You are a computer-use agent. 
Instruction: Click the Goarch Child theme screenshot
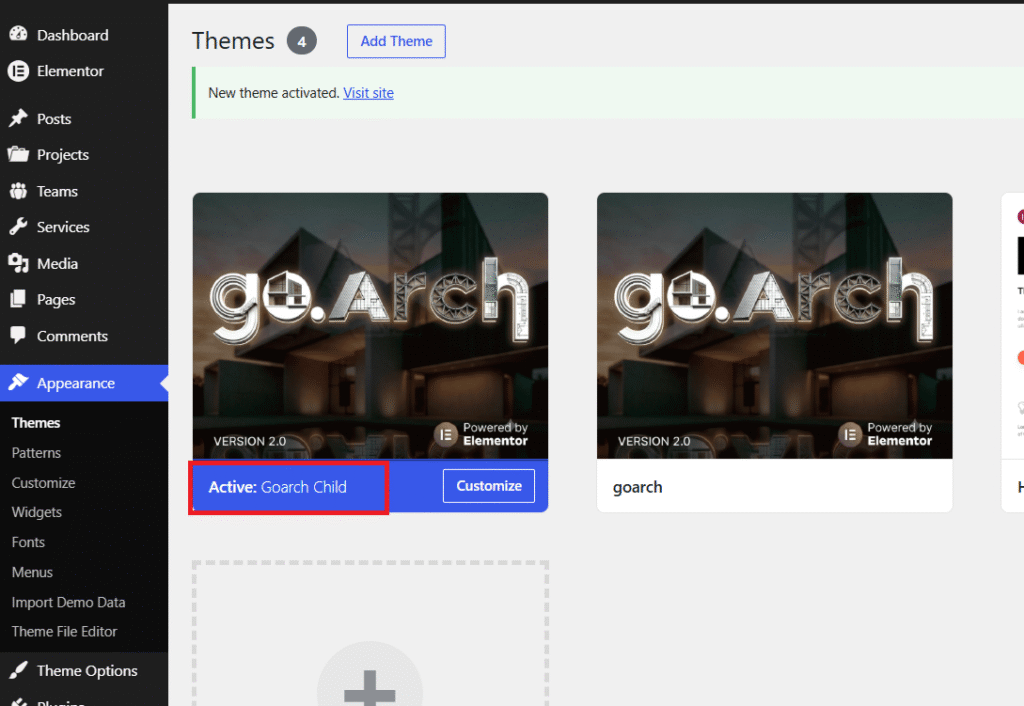coord(370,325)
